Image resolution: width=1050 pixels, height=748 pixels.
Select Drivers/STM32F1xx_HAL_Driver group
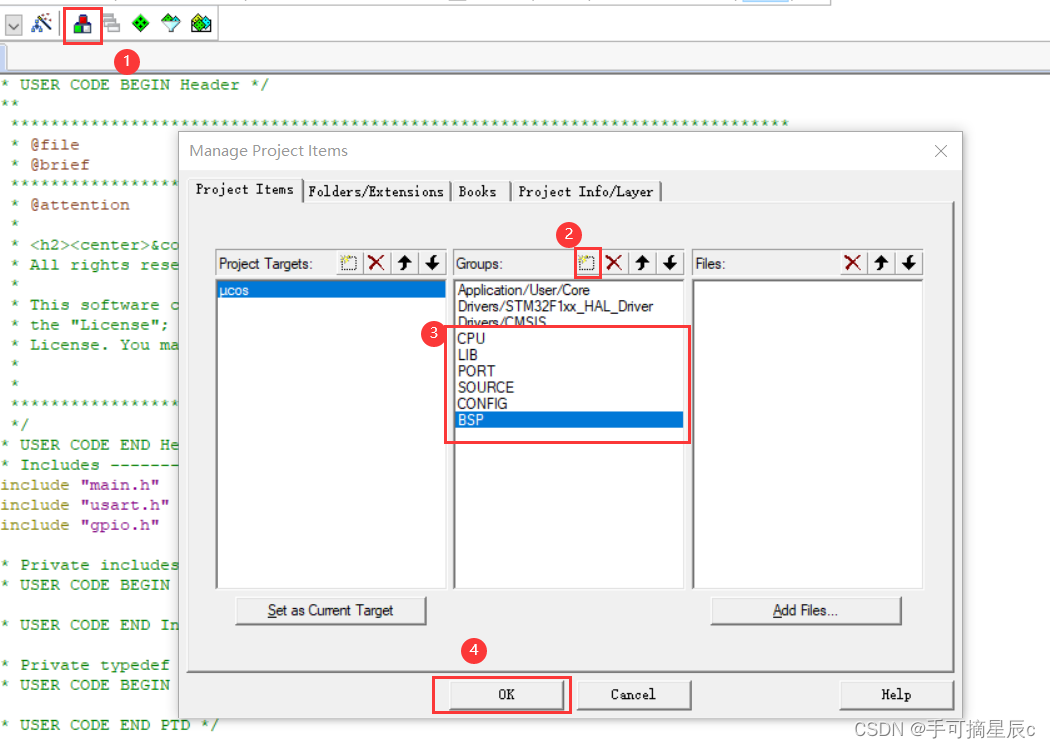568,306
